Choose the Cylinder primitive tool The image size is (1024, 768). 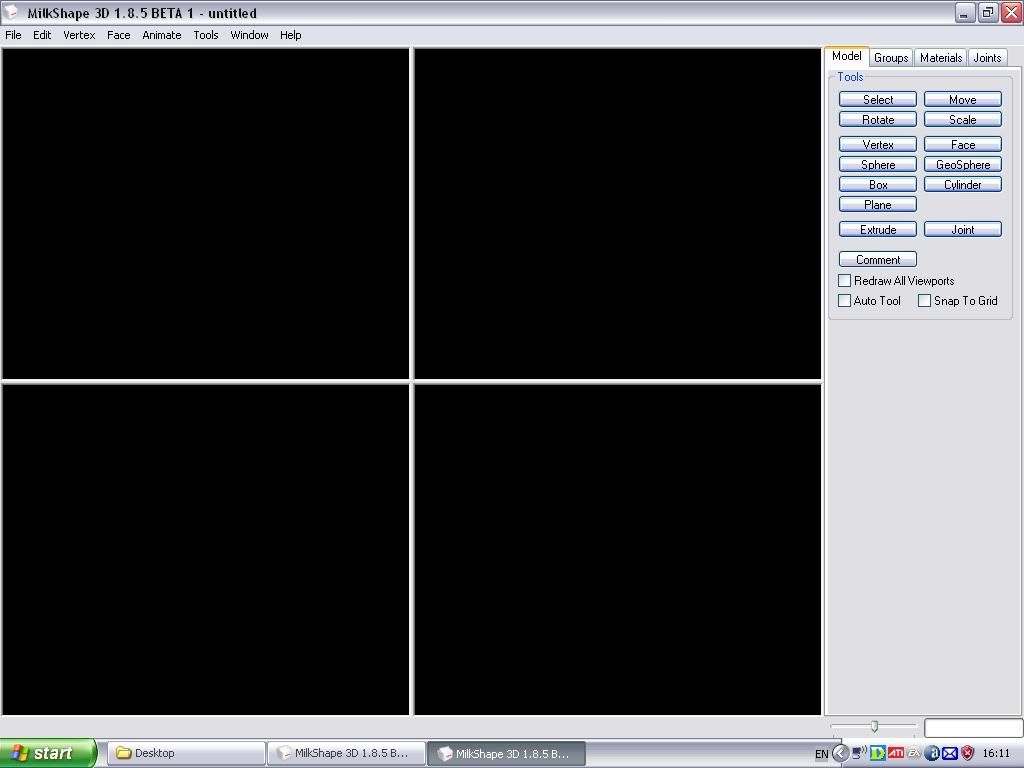(x=963, y=185)
